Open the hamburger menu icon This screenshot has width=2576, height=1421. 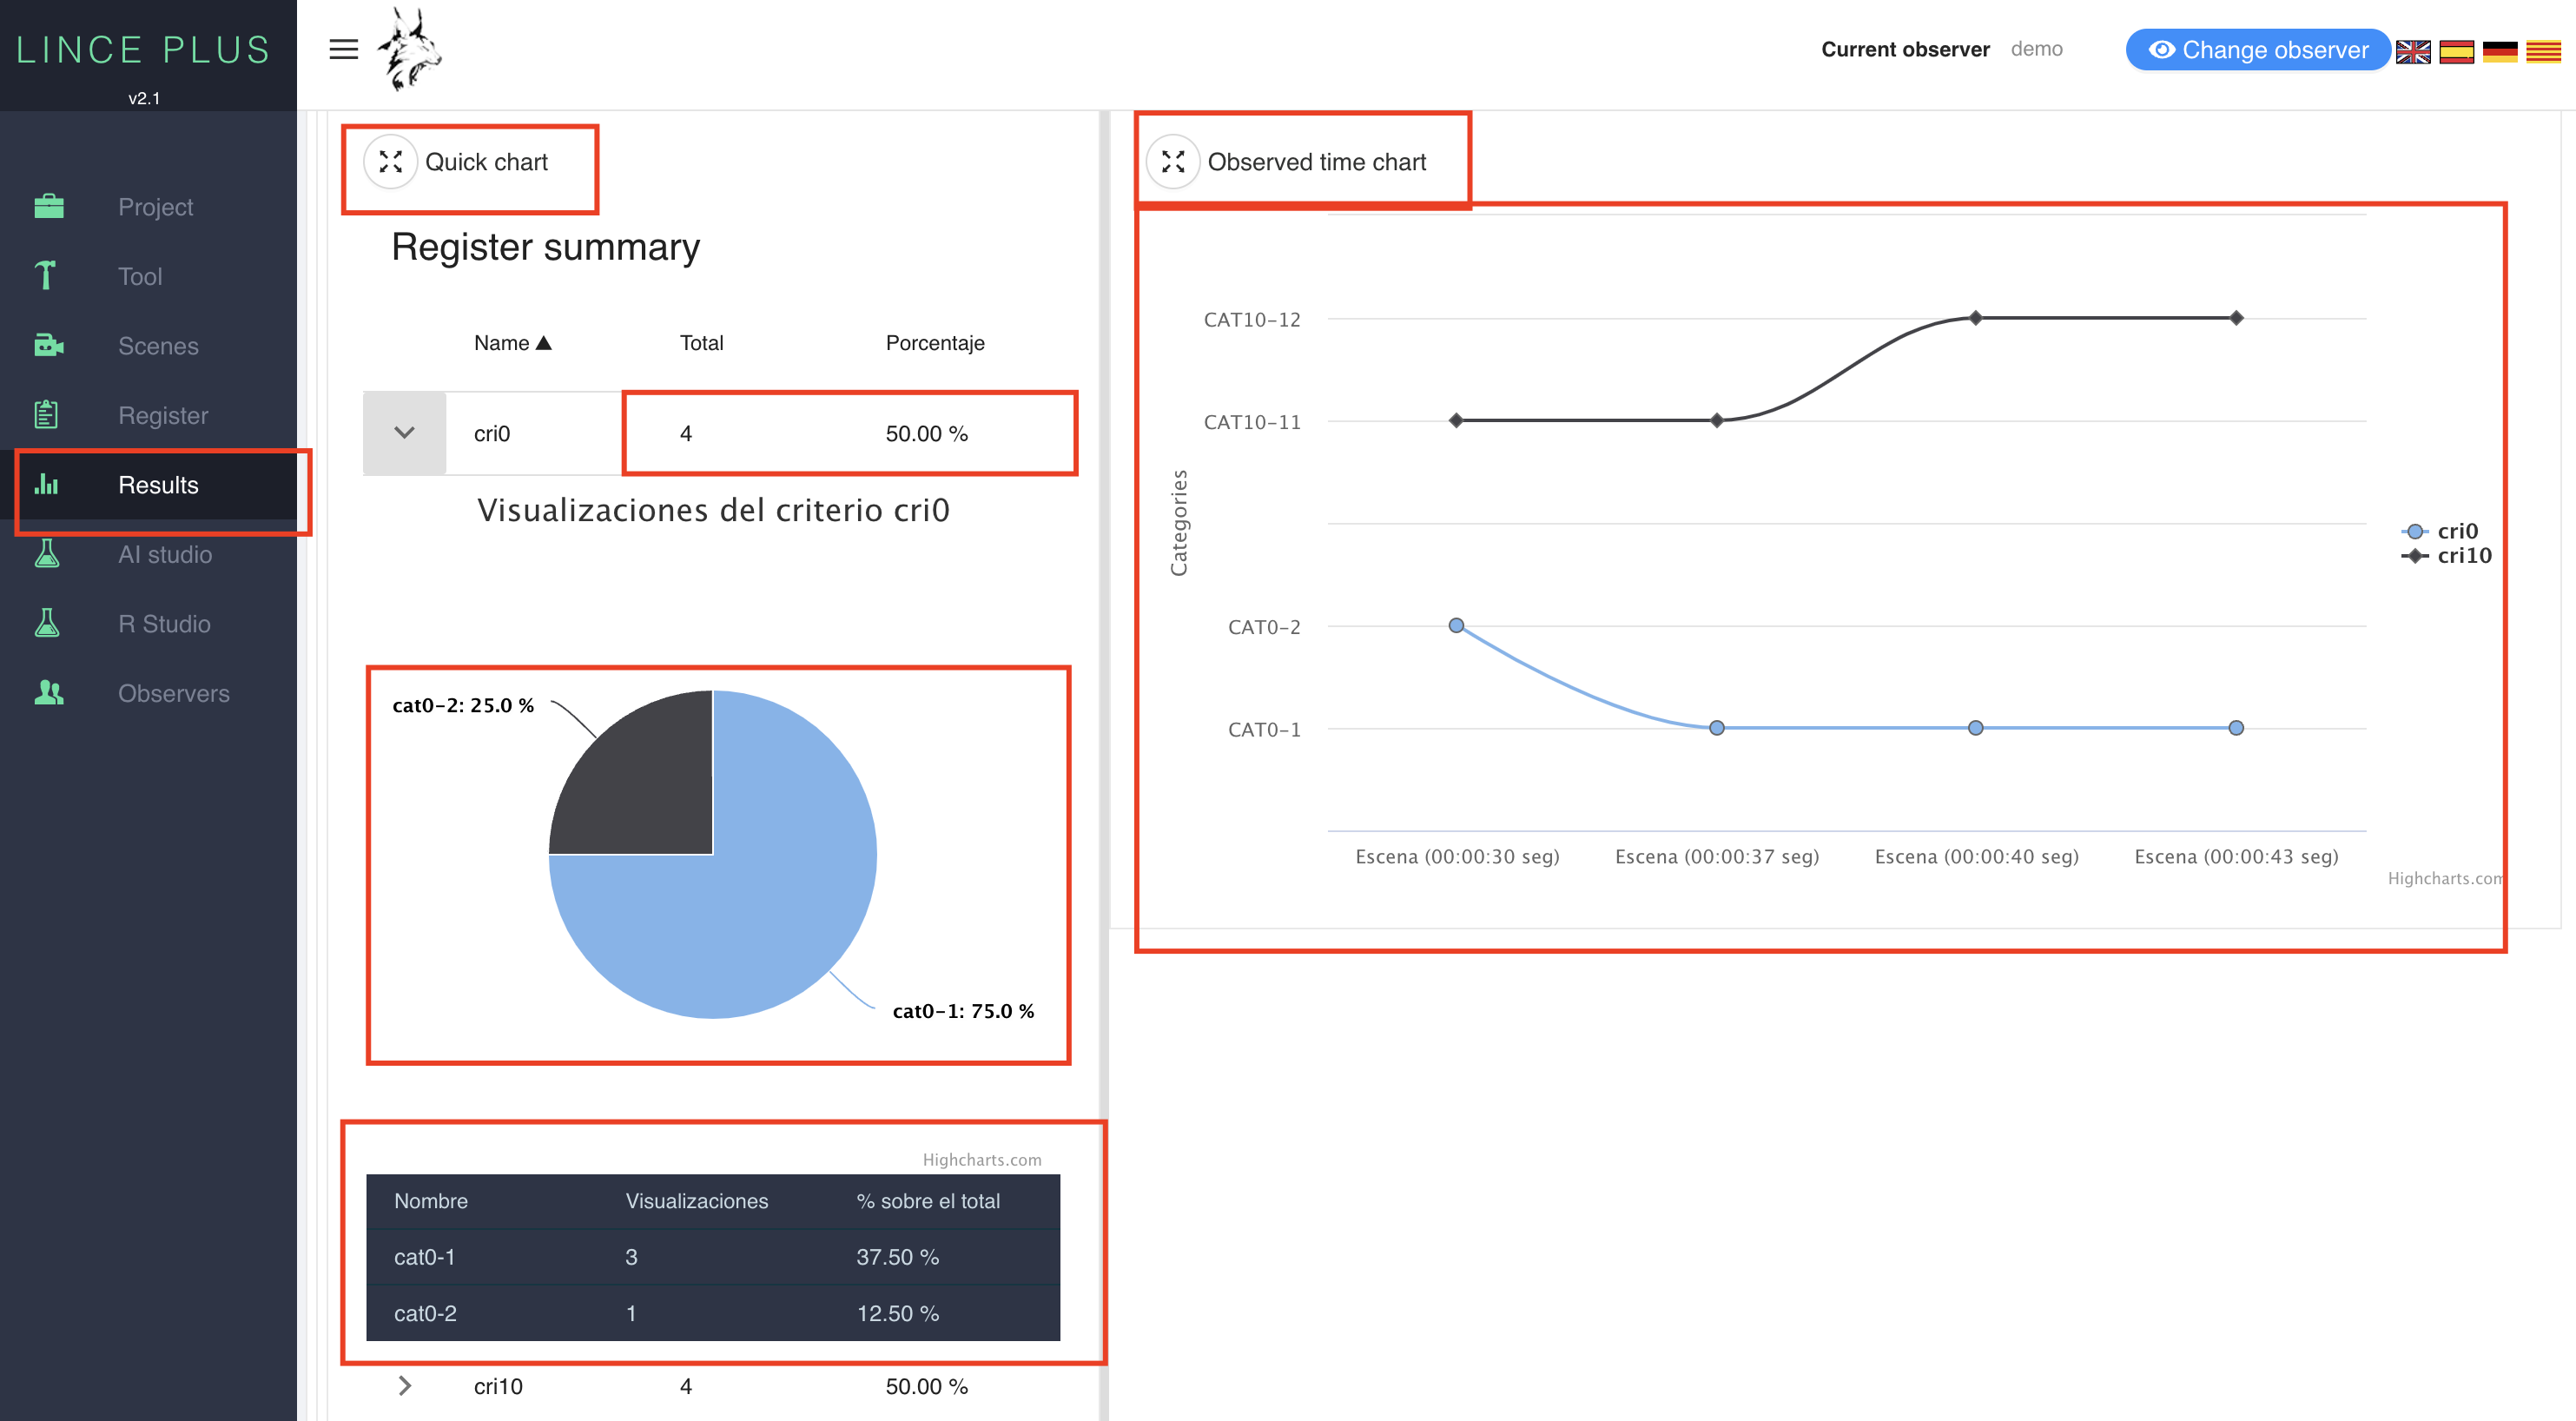[x=343, y=49]
